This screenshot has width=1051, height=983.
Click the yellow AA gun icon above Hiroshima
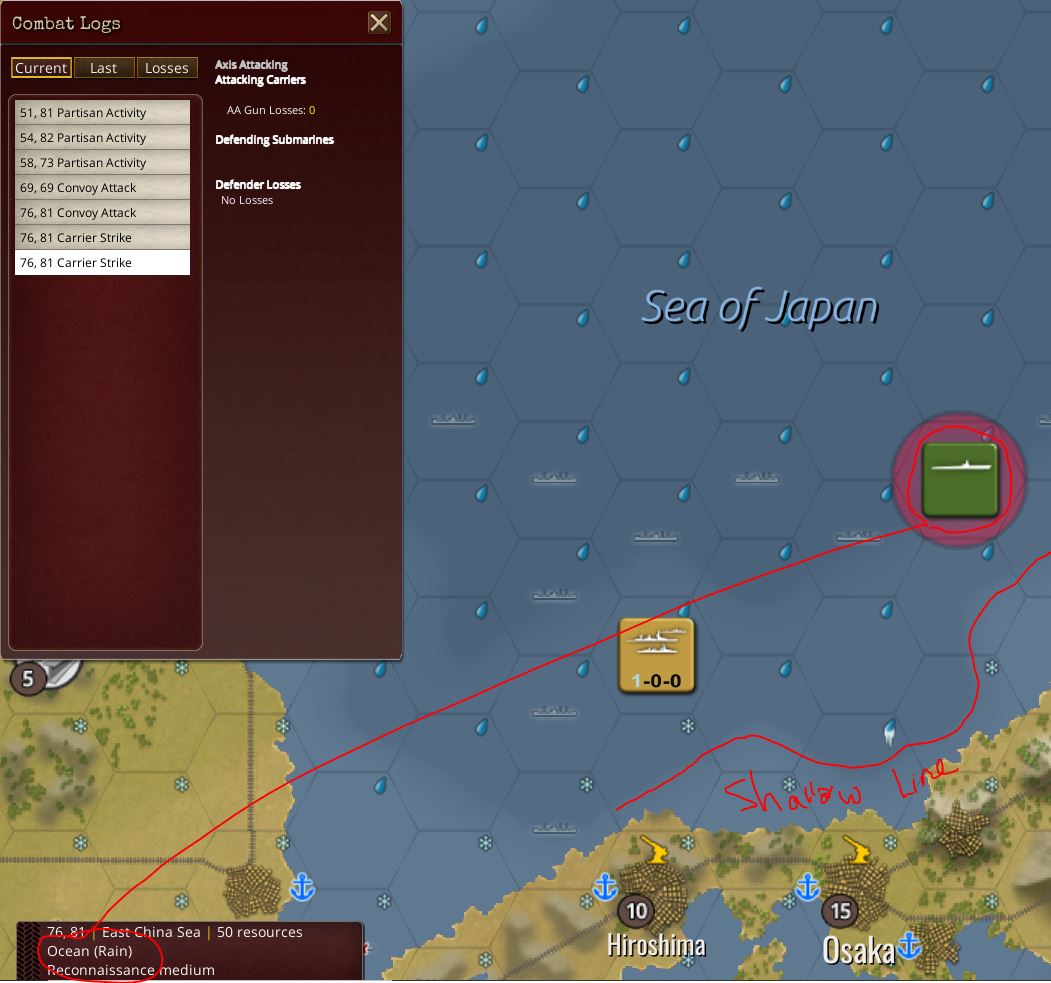point(655,848)
